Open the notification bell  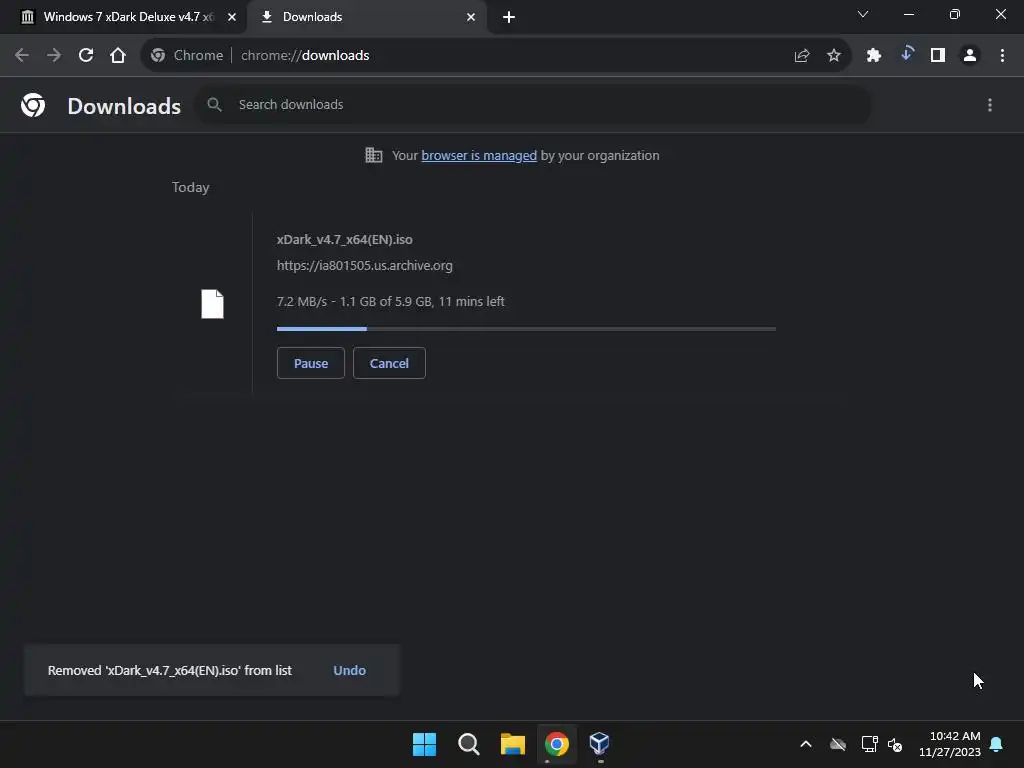pos(997,744)
